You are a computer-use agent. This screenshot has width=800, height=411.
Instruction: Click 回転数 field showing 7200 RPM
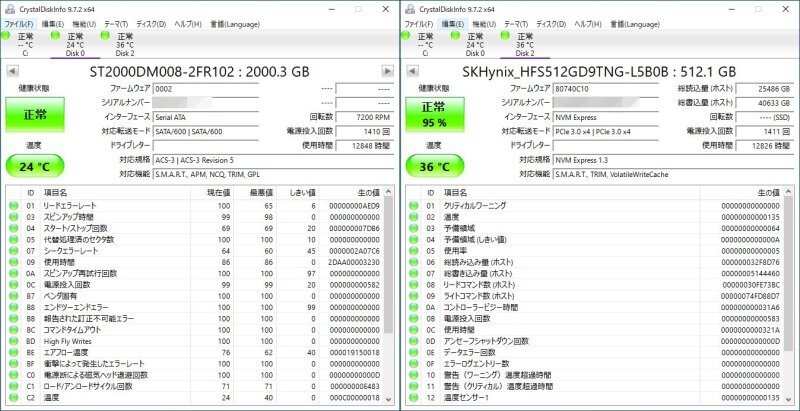point(364,117)
